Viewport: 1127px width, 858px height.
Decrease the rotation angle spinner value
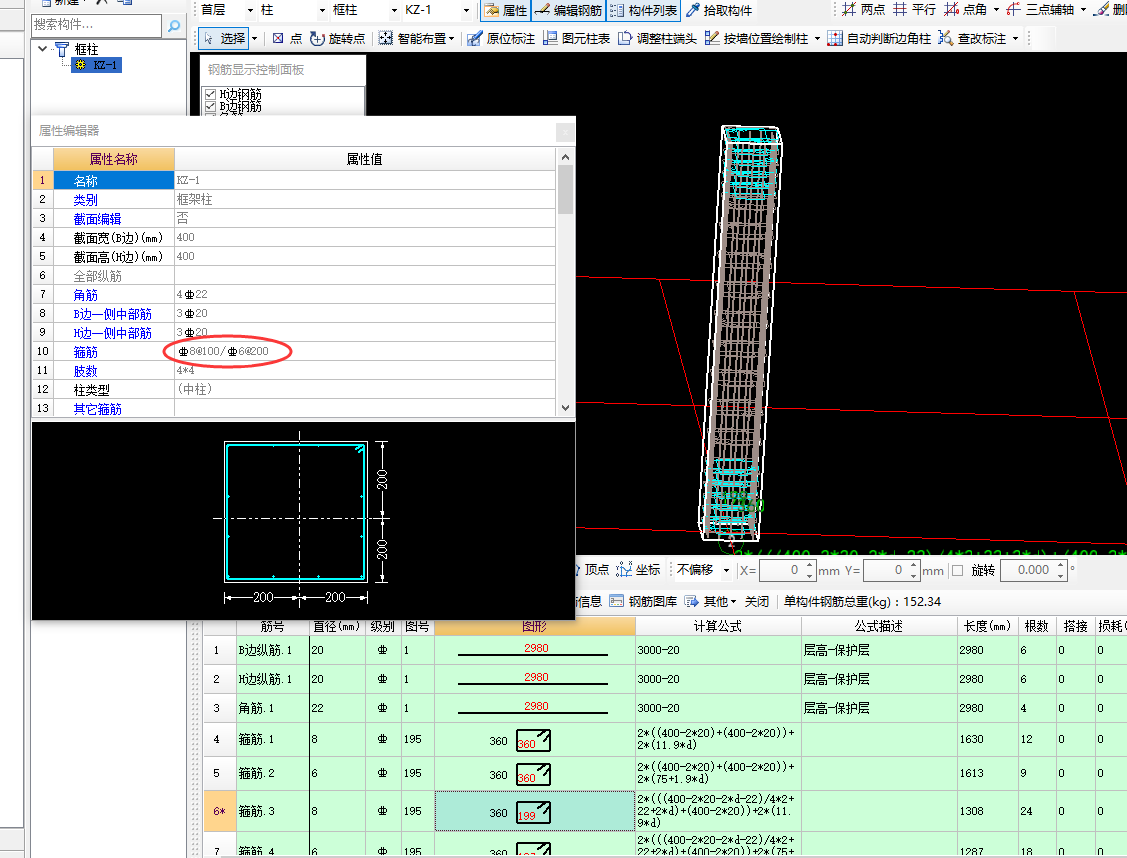1061,576
